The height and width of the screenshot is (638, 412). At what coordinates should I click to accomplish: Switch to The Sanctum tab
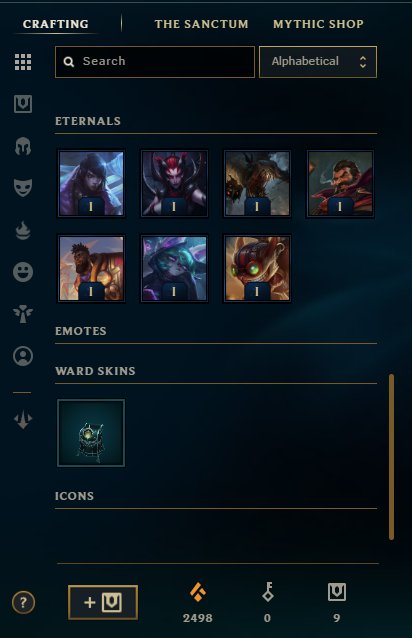coord(201,24)
